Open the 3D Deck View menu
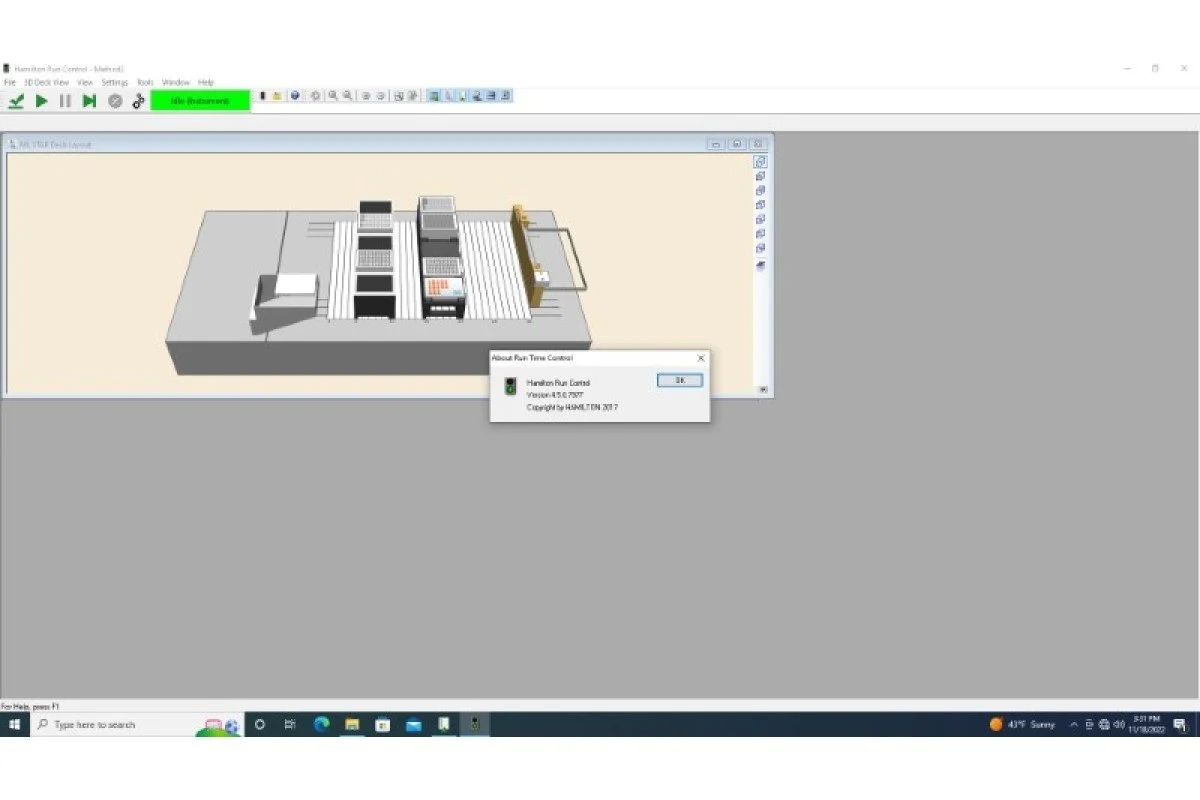Screen dimensions: 1200x800 click(46, 82)
